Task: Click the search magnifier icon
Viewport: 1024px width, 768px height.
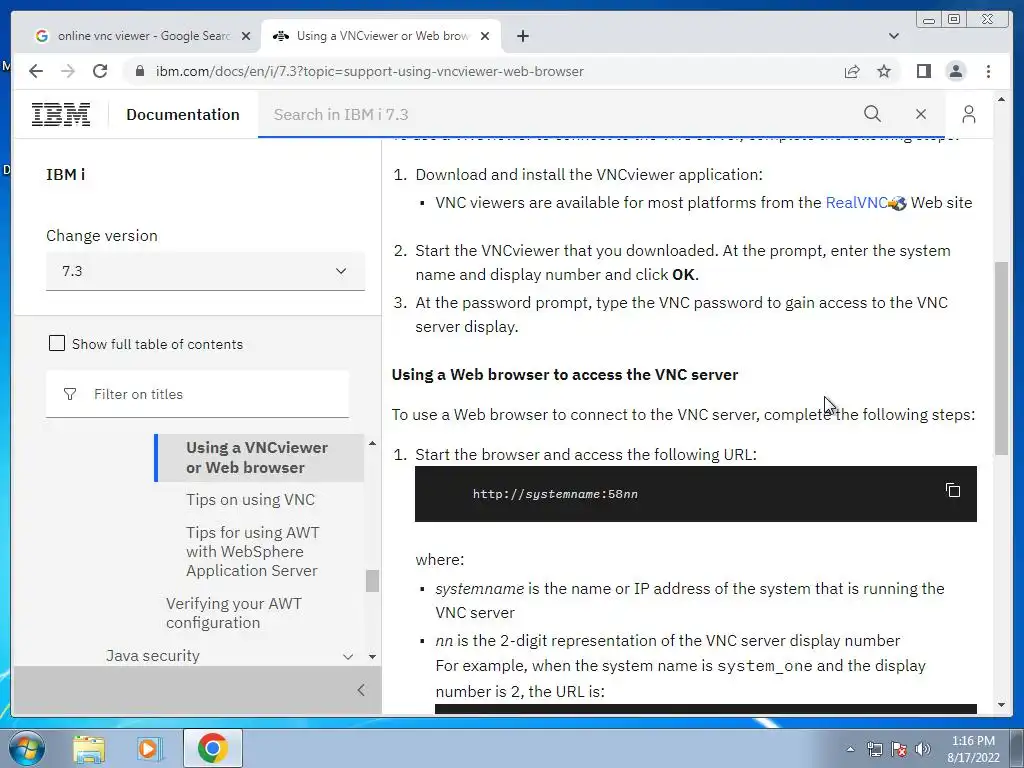Action: point(872,114)
